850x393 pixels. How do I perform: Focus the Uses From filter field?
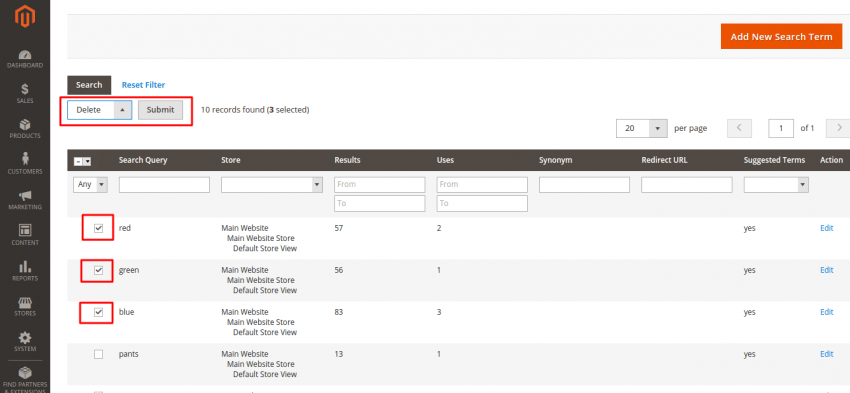tap(482, 185)
